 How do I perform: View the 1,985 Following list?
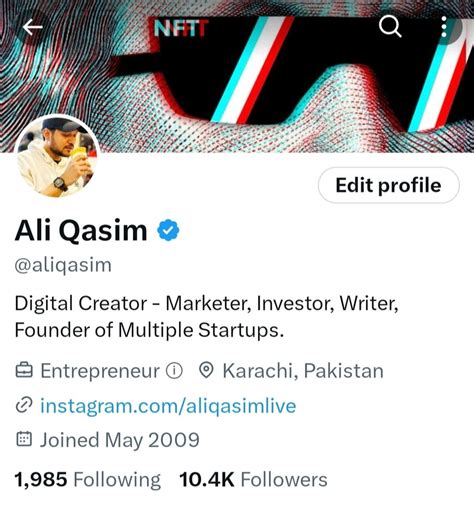[88, 479]
